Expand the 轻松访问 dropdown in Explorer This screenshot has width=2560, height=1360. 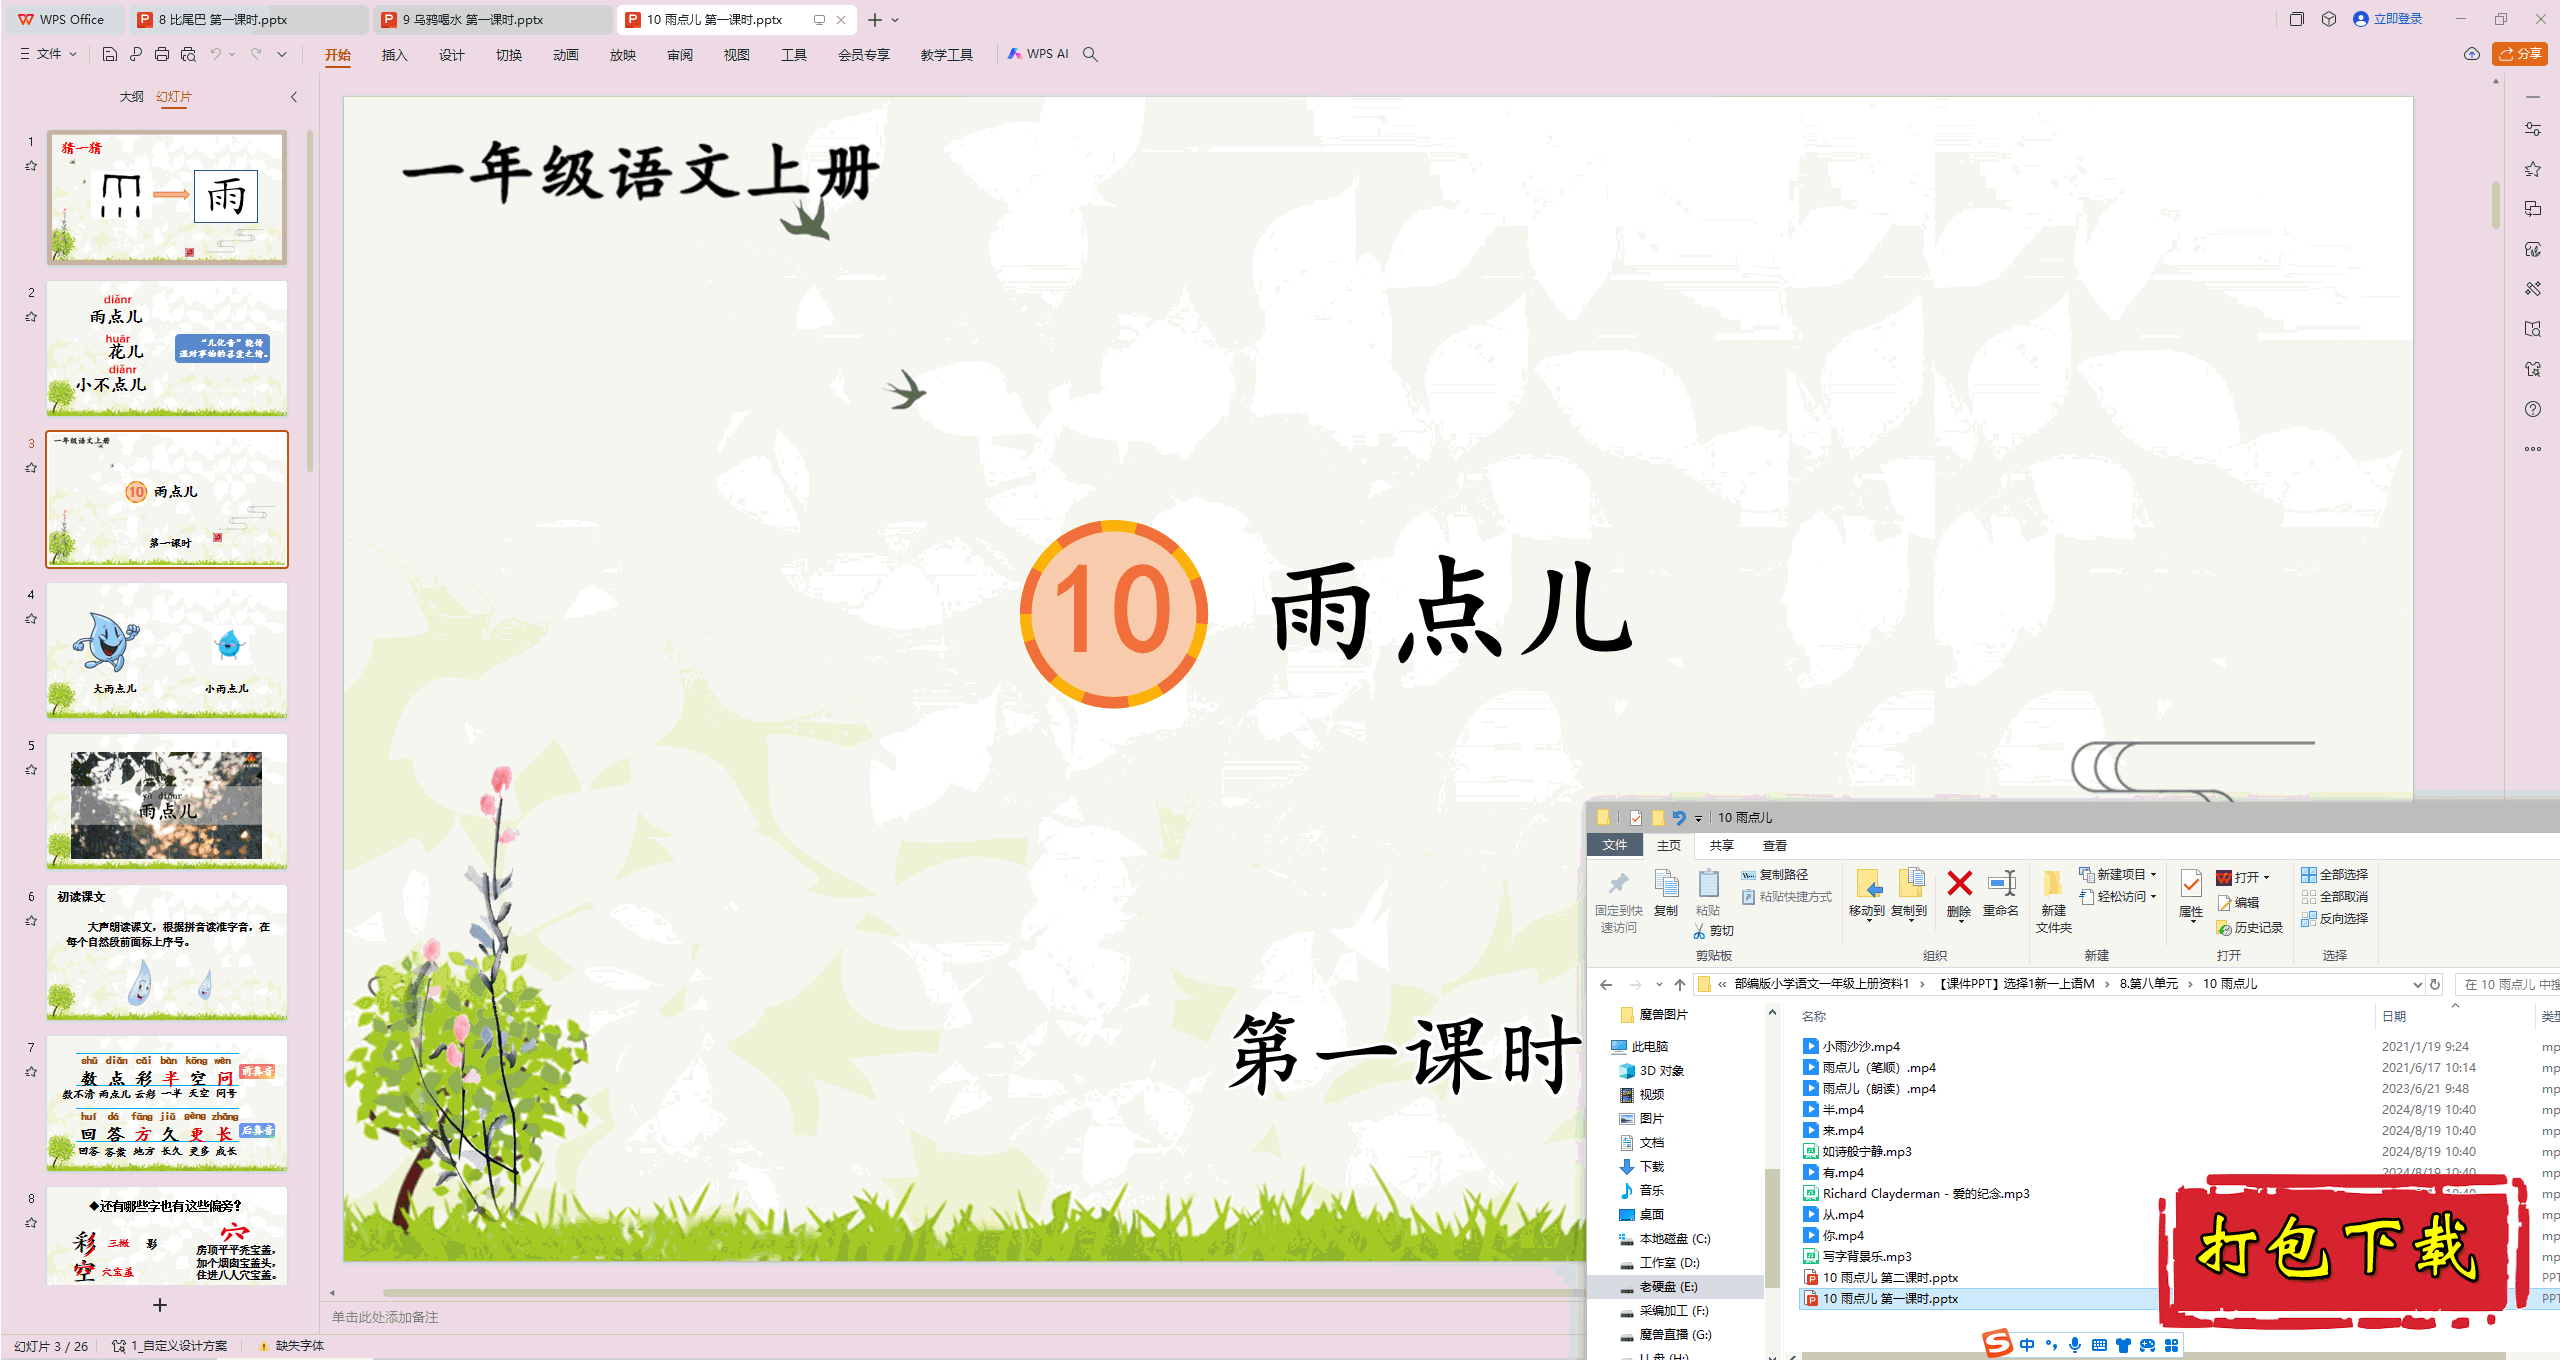pyautogui.click(x=2153, y=897)
